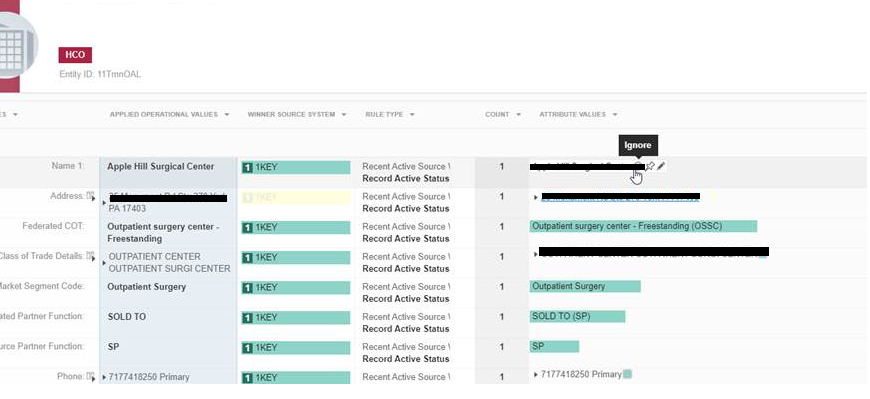Click the SOLD TO operational value
The height and width of the screenshot is (399, 870).
coord(127,317)
